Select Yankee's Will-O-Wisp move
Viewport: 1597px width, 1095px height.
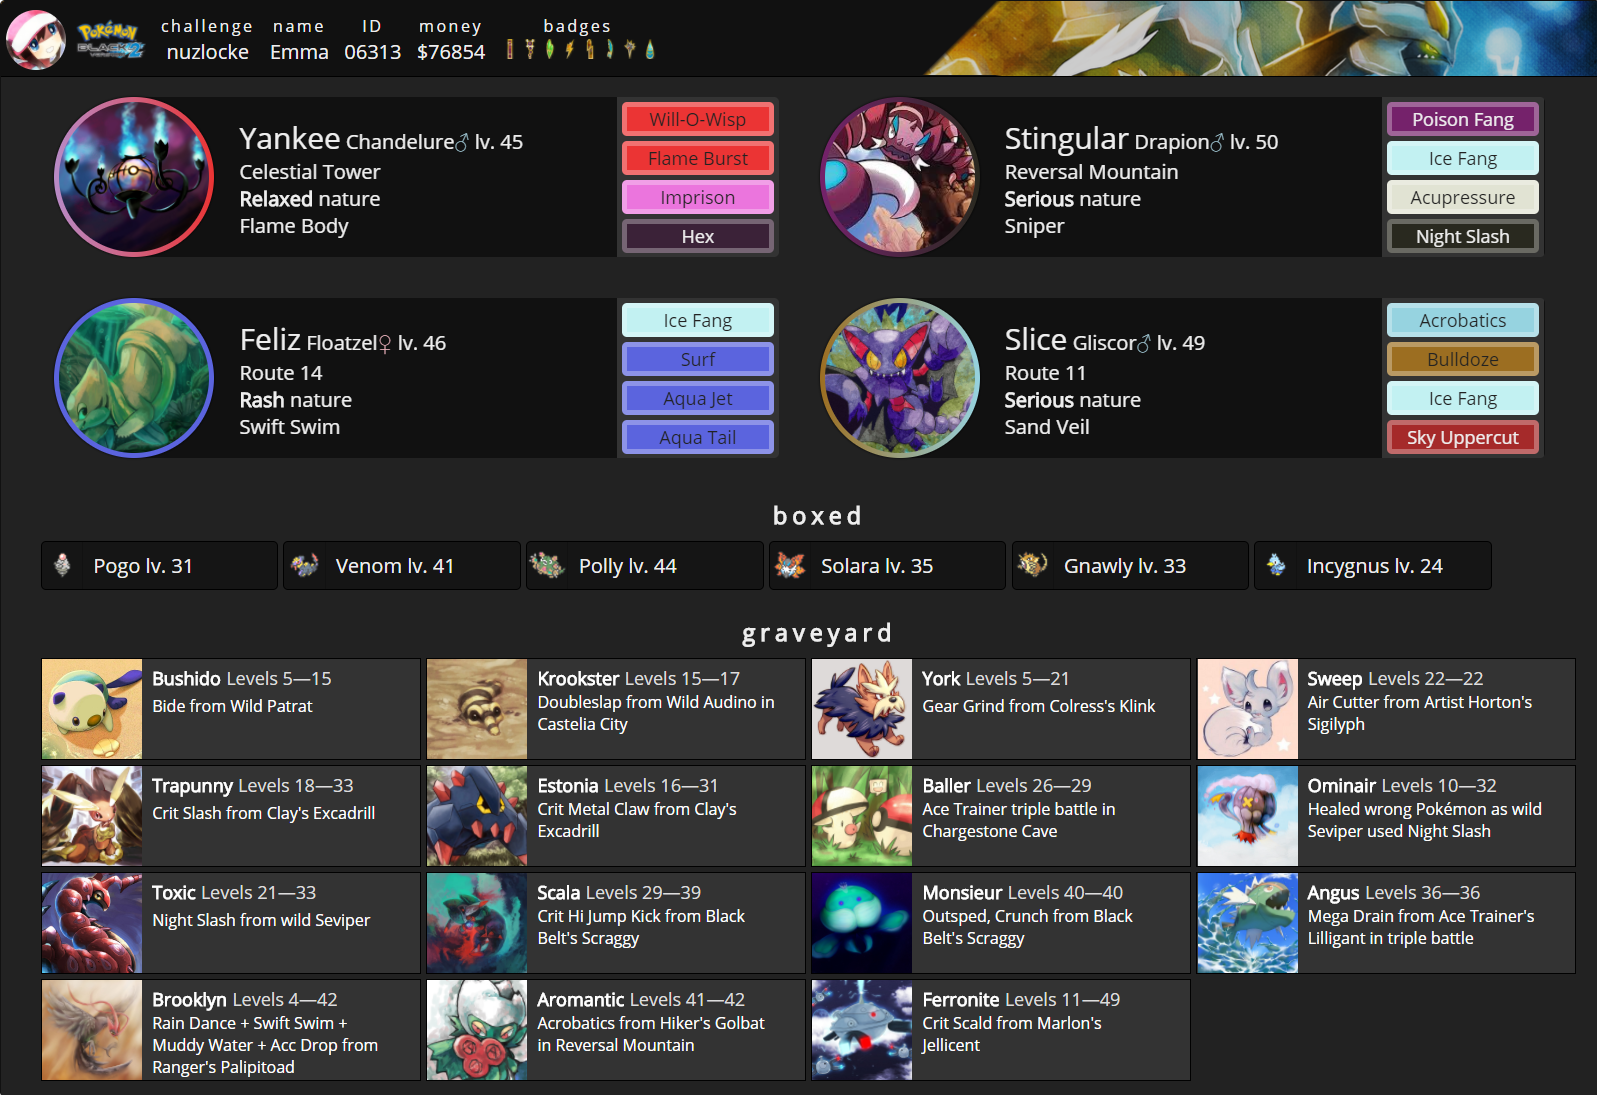pos(698,120)
